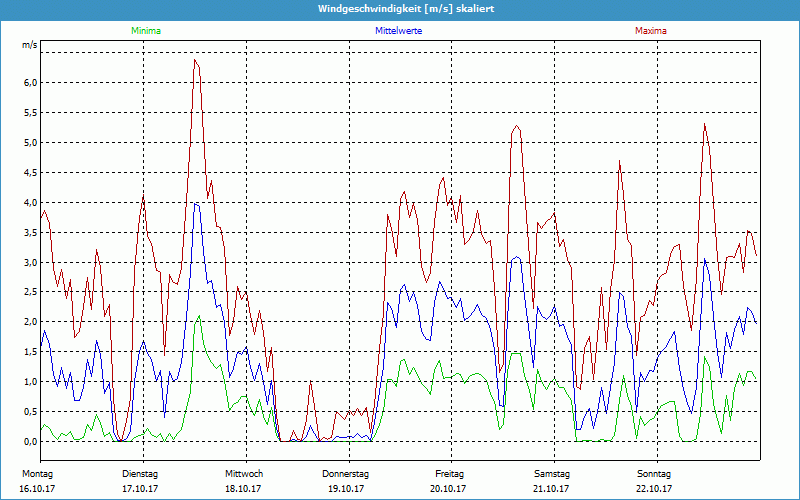Click the 5,5 y-axis value
The image size is (800, 500).
click(31, 113)
